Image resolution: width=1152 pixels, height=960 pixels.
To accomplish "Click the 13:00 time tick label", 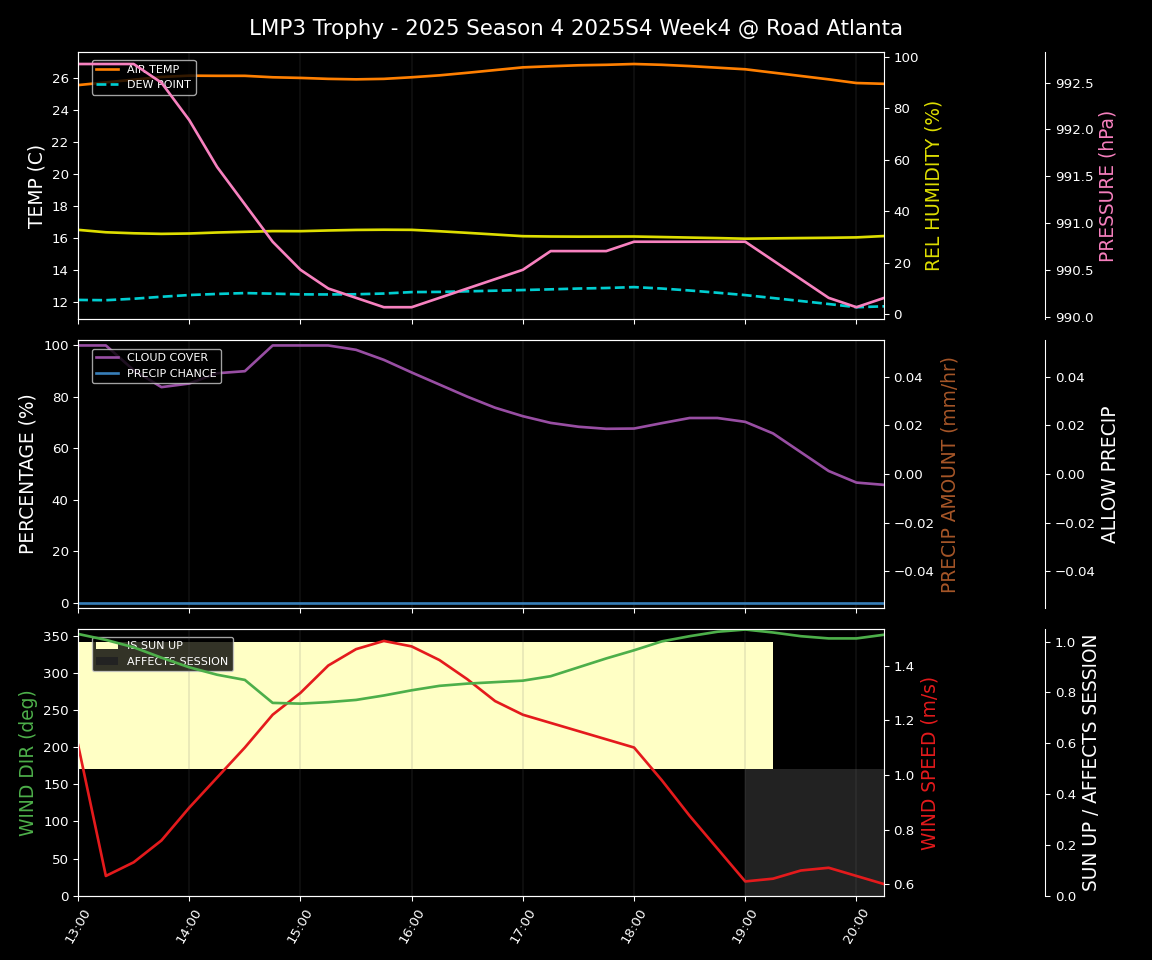I will click(73, 925).
